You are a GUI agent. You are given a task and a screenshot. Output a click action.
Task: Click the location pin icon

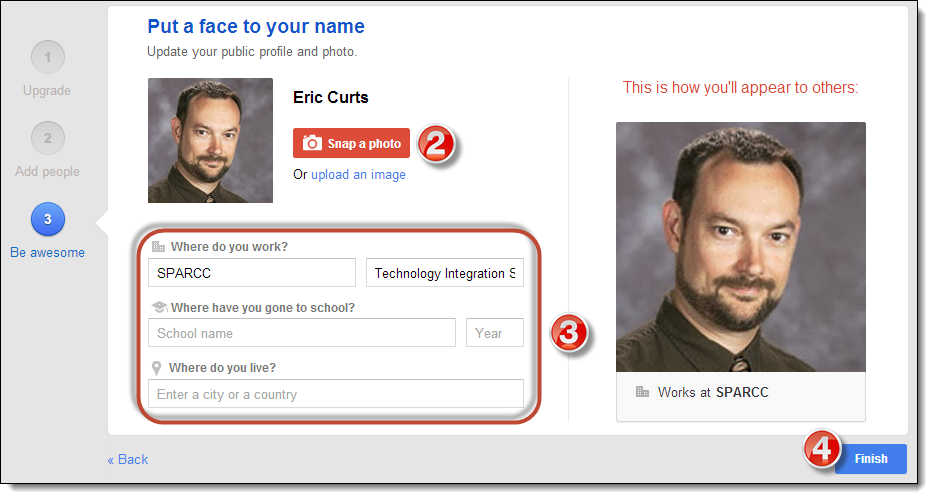coord(156,368)
